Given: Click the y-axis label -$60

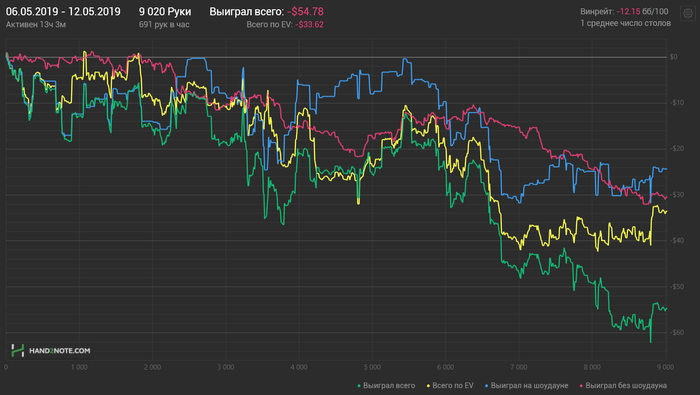Looking at the screenshot, I should coord(677,333).
